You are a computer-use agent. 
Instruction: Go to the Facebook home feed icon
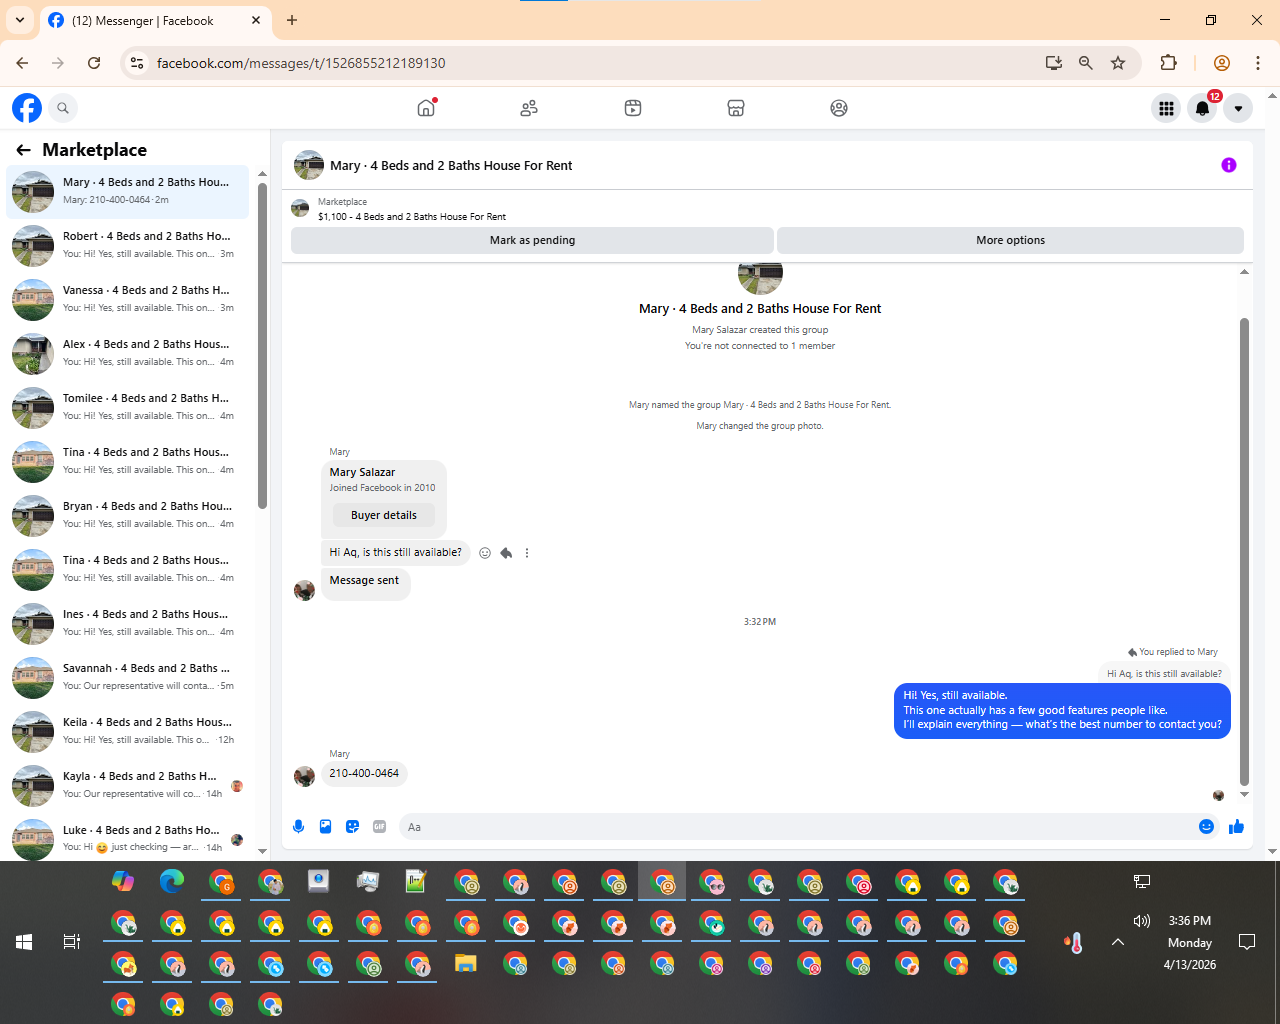426,108
